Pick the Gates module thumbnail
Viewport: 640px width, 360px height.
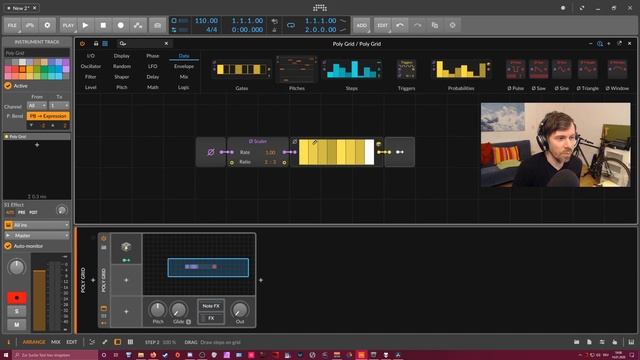(242, 69)
